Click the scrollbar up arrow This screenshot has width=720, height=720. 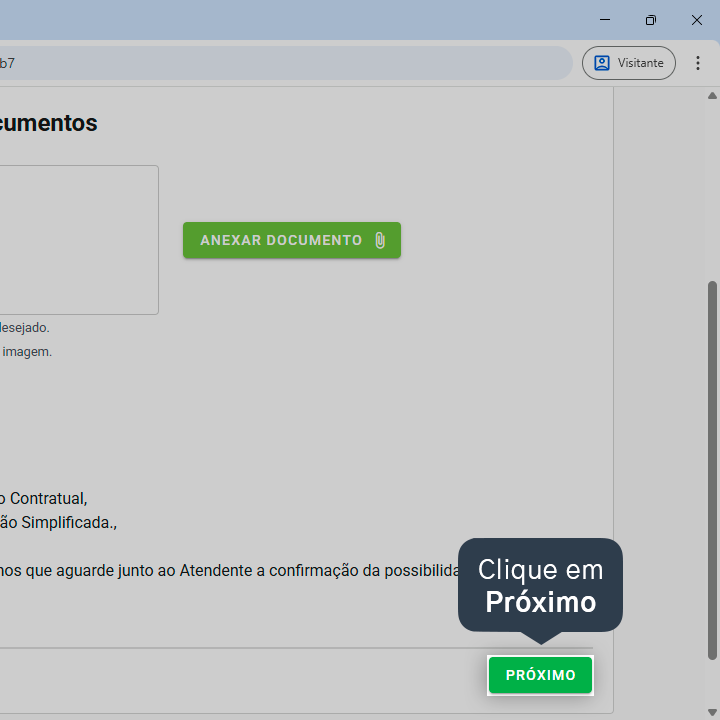(712, 96)
